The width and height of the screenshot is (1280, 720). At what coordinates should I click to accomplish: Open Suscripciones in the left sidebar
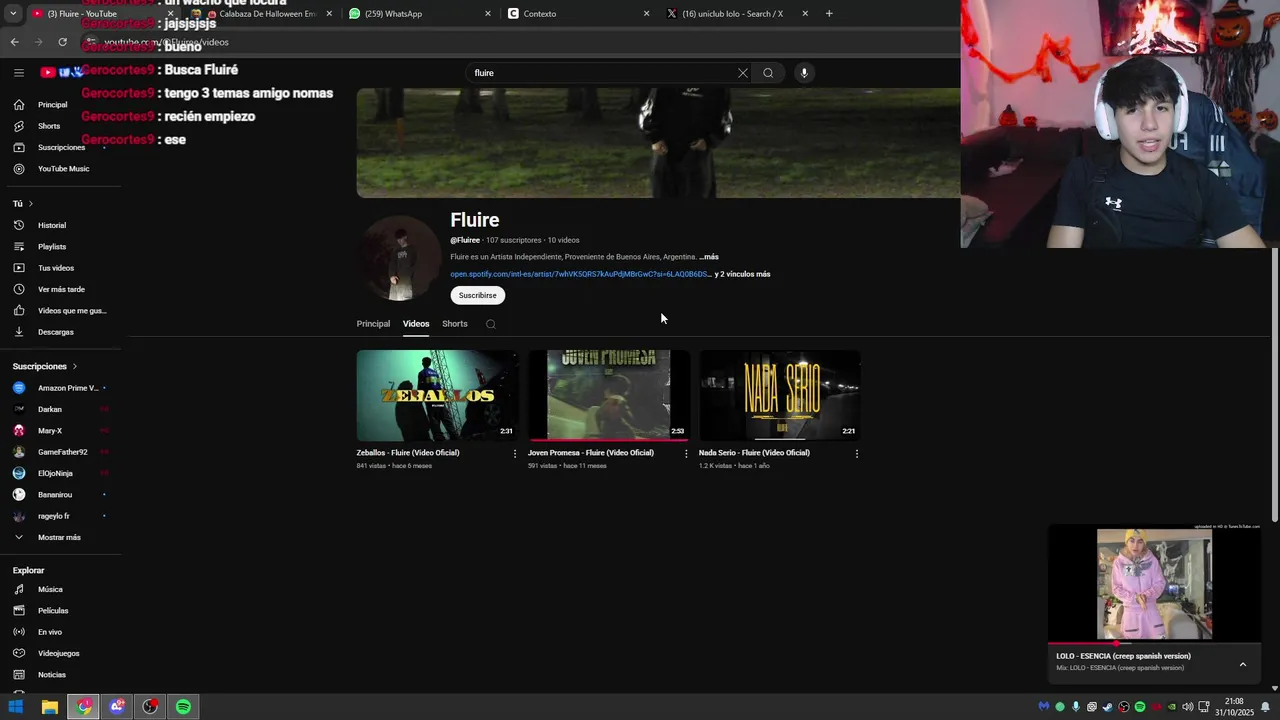pos(61,147)
